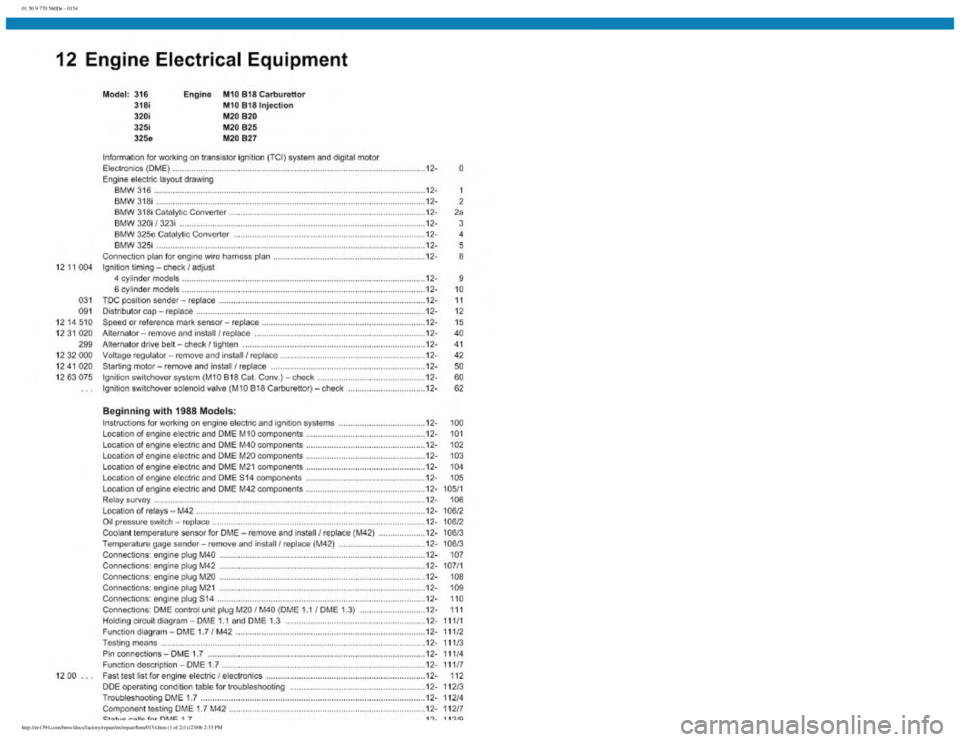Select engine entry 'M10 B18 Injection'
The width and height of the screenshot is (960, 742).
[x=258, y=105]
